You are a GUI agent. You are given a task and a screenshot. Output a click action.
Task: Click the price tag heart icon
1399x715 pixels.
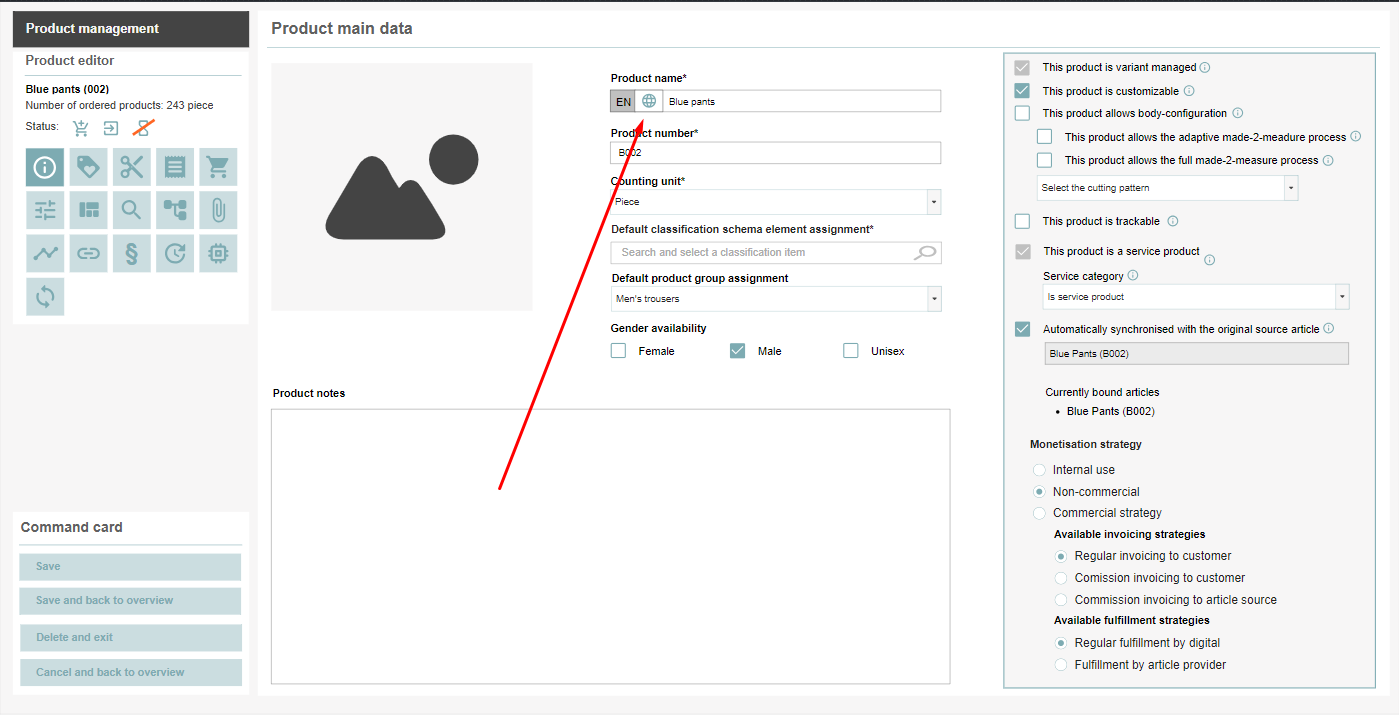[89, 167]
